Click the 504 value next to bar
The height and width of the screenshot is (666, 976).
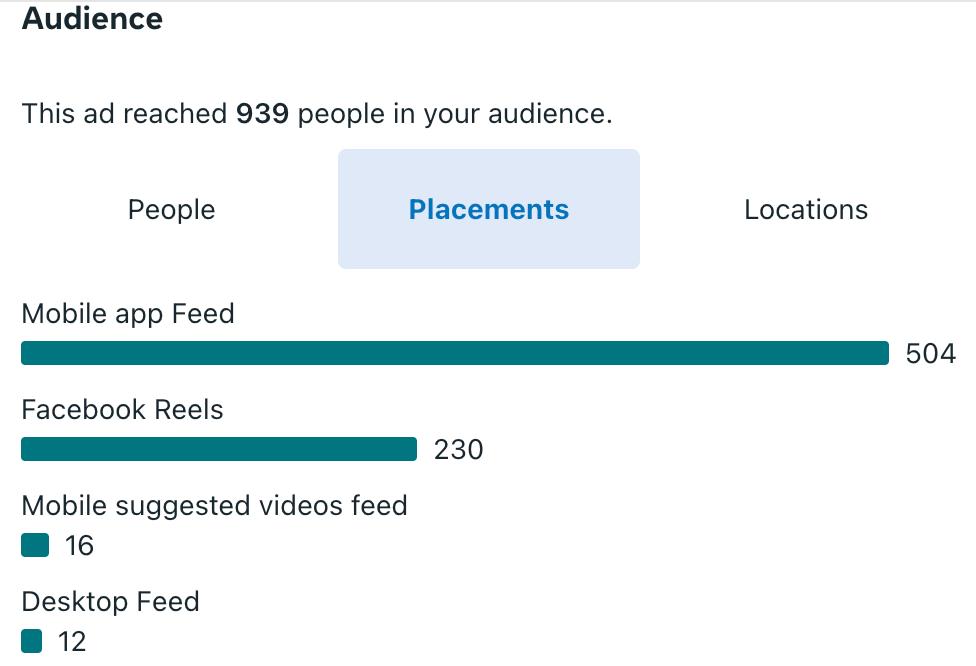[930, 354]
